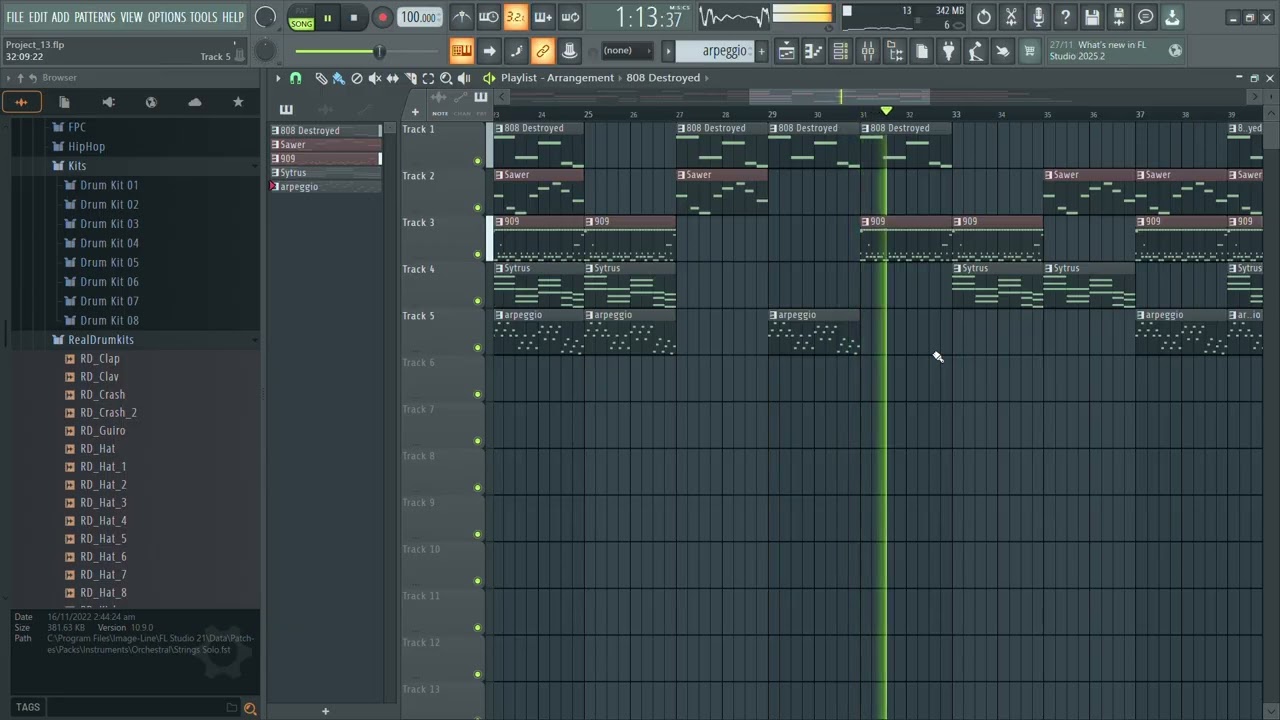The image size is (1280, 720).
Task: Select the 808 Destroyed pattern in picker
Action: pyautogui.click(x=325, y=131)
